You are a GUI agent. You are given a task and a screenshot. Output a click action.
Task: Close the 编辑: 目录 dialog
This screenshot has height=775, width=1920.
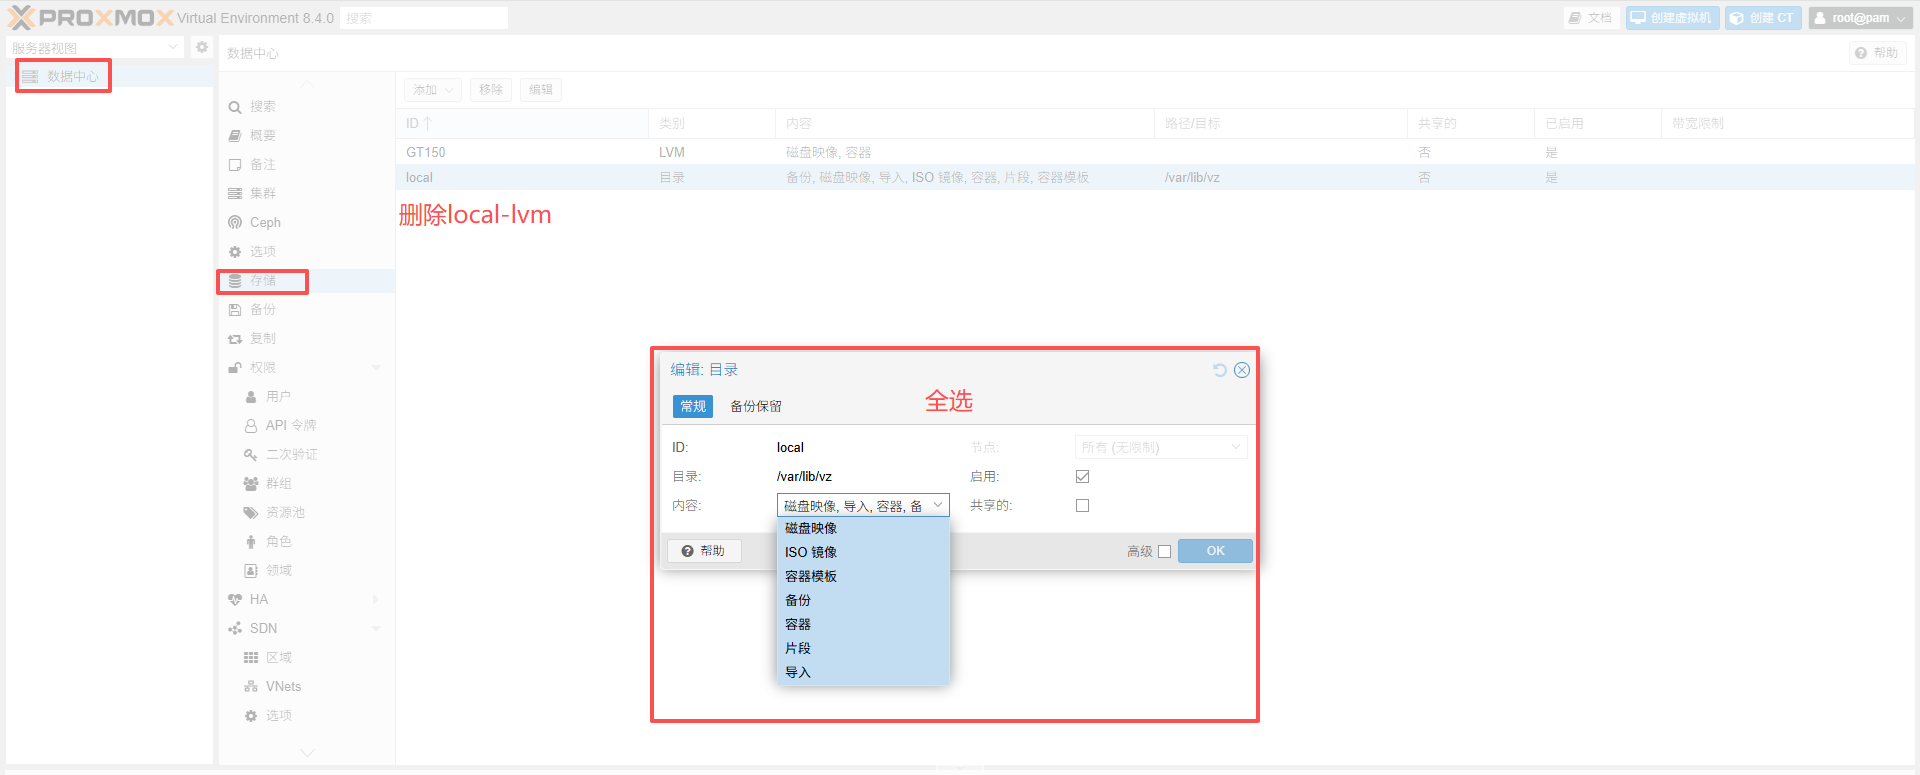tap(1242, 370)
